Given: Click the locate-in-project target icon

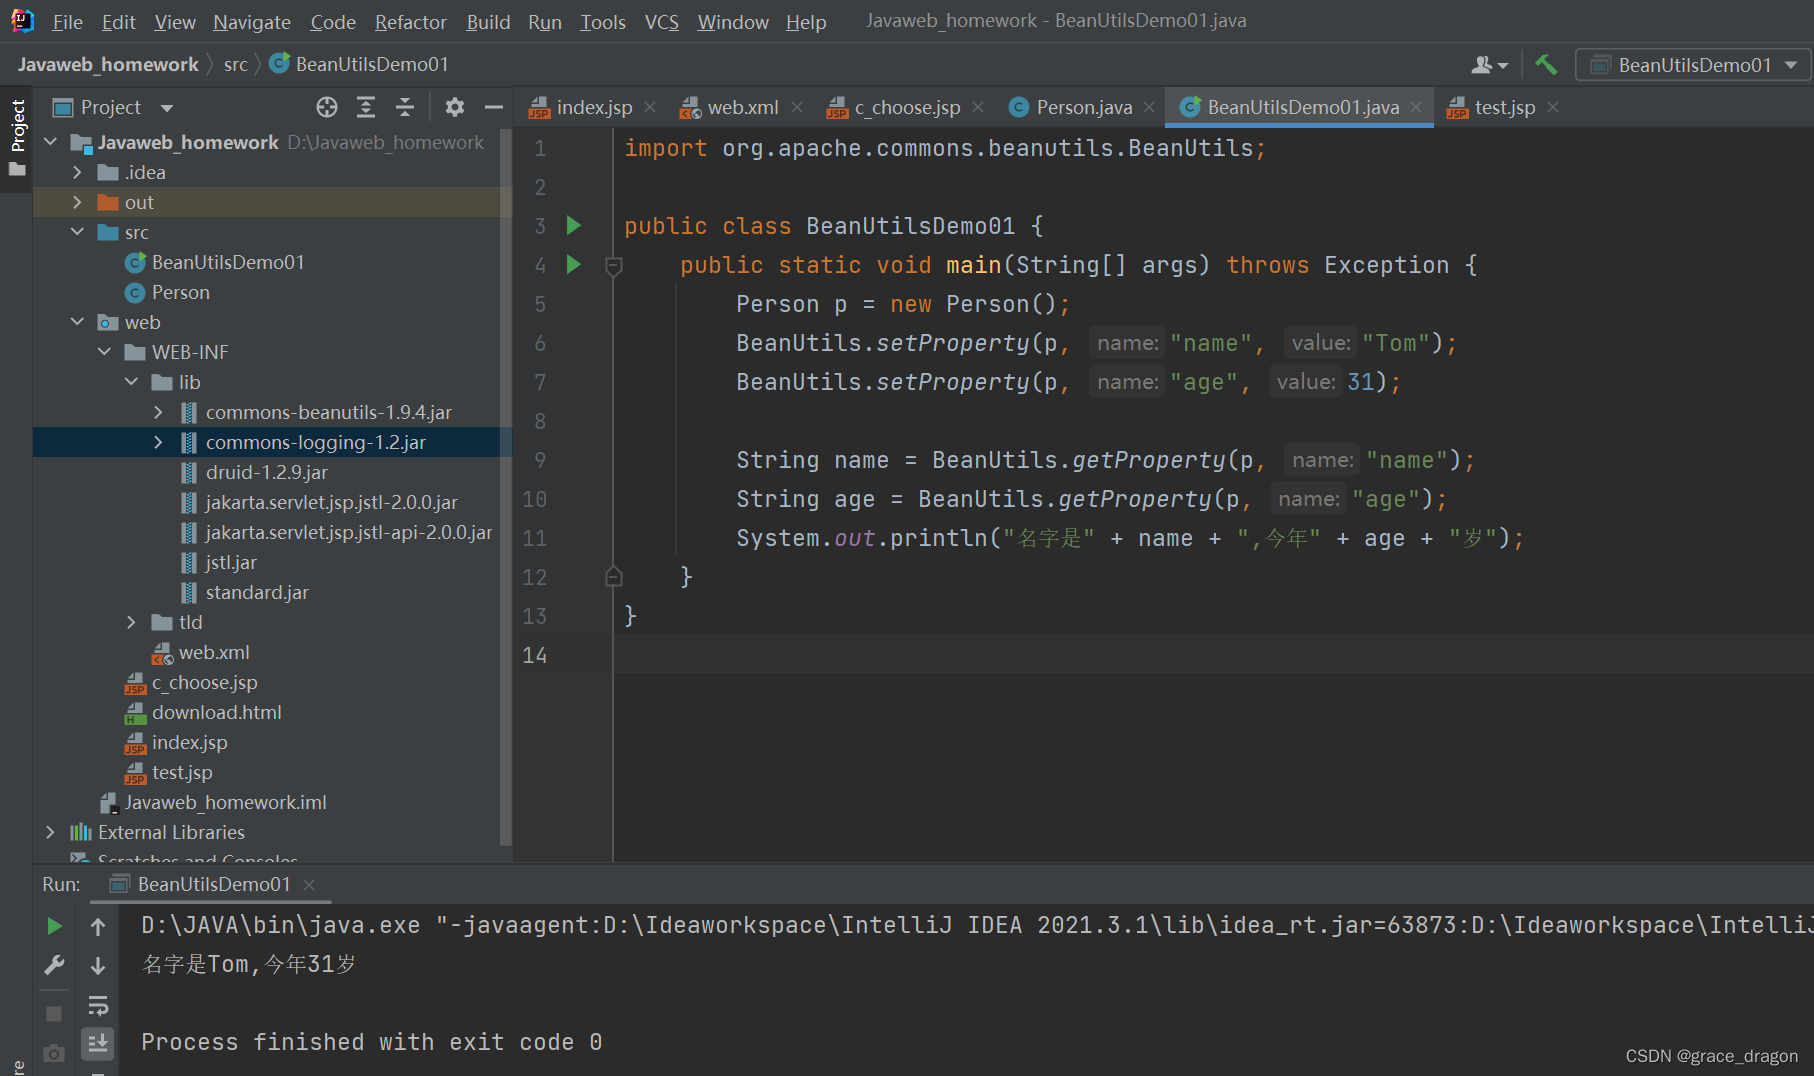Looking at the screenshot, I should click(x=327, y=107).
